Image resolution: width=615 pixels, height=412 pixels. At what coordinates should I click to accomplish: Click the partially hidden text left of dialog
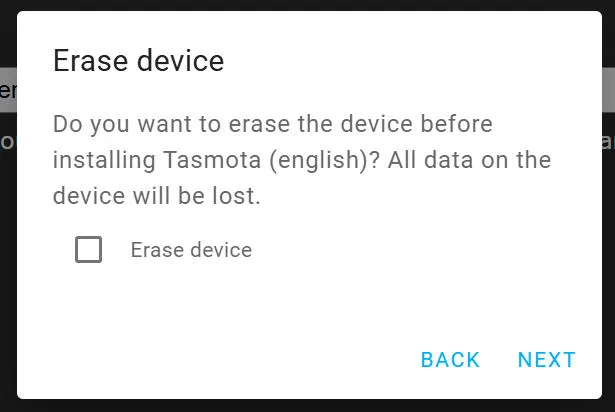coord(7,141)
